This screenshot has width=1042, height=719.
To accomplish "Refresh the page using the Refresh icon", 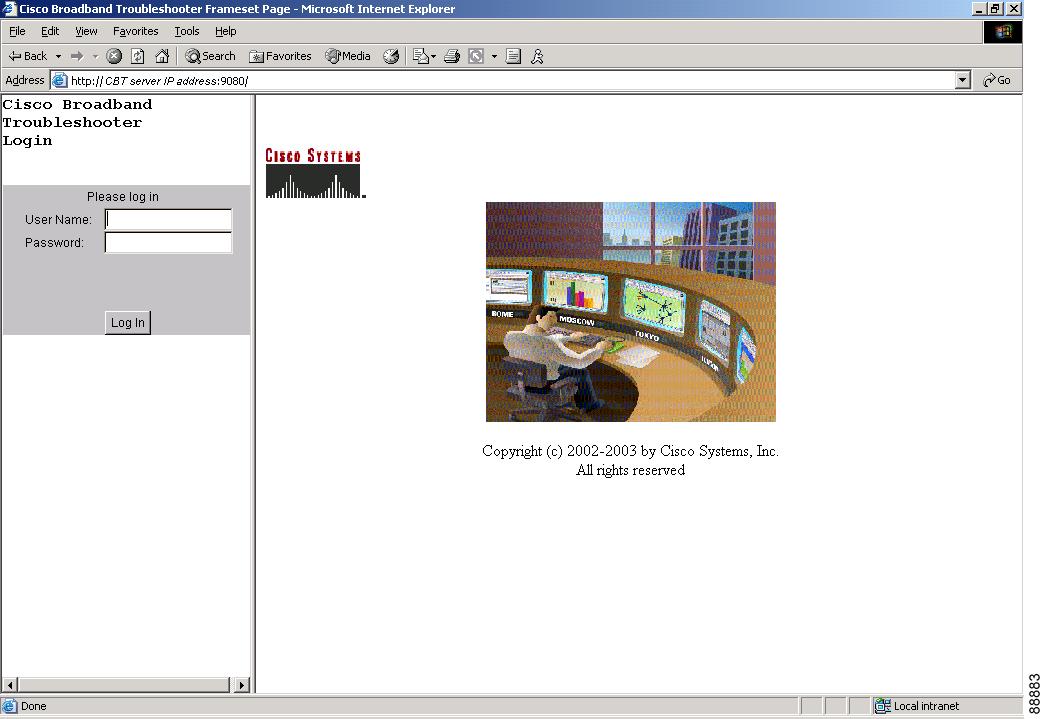I will point(138,56).
